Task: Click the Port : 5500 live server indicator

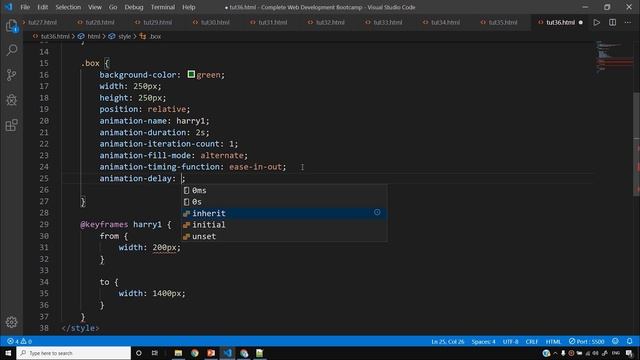Action: (587, 341)
